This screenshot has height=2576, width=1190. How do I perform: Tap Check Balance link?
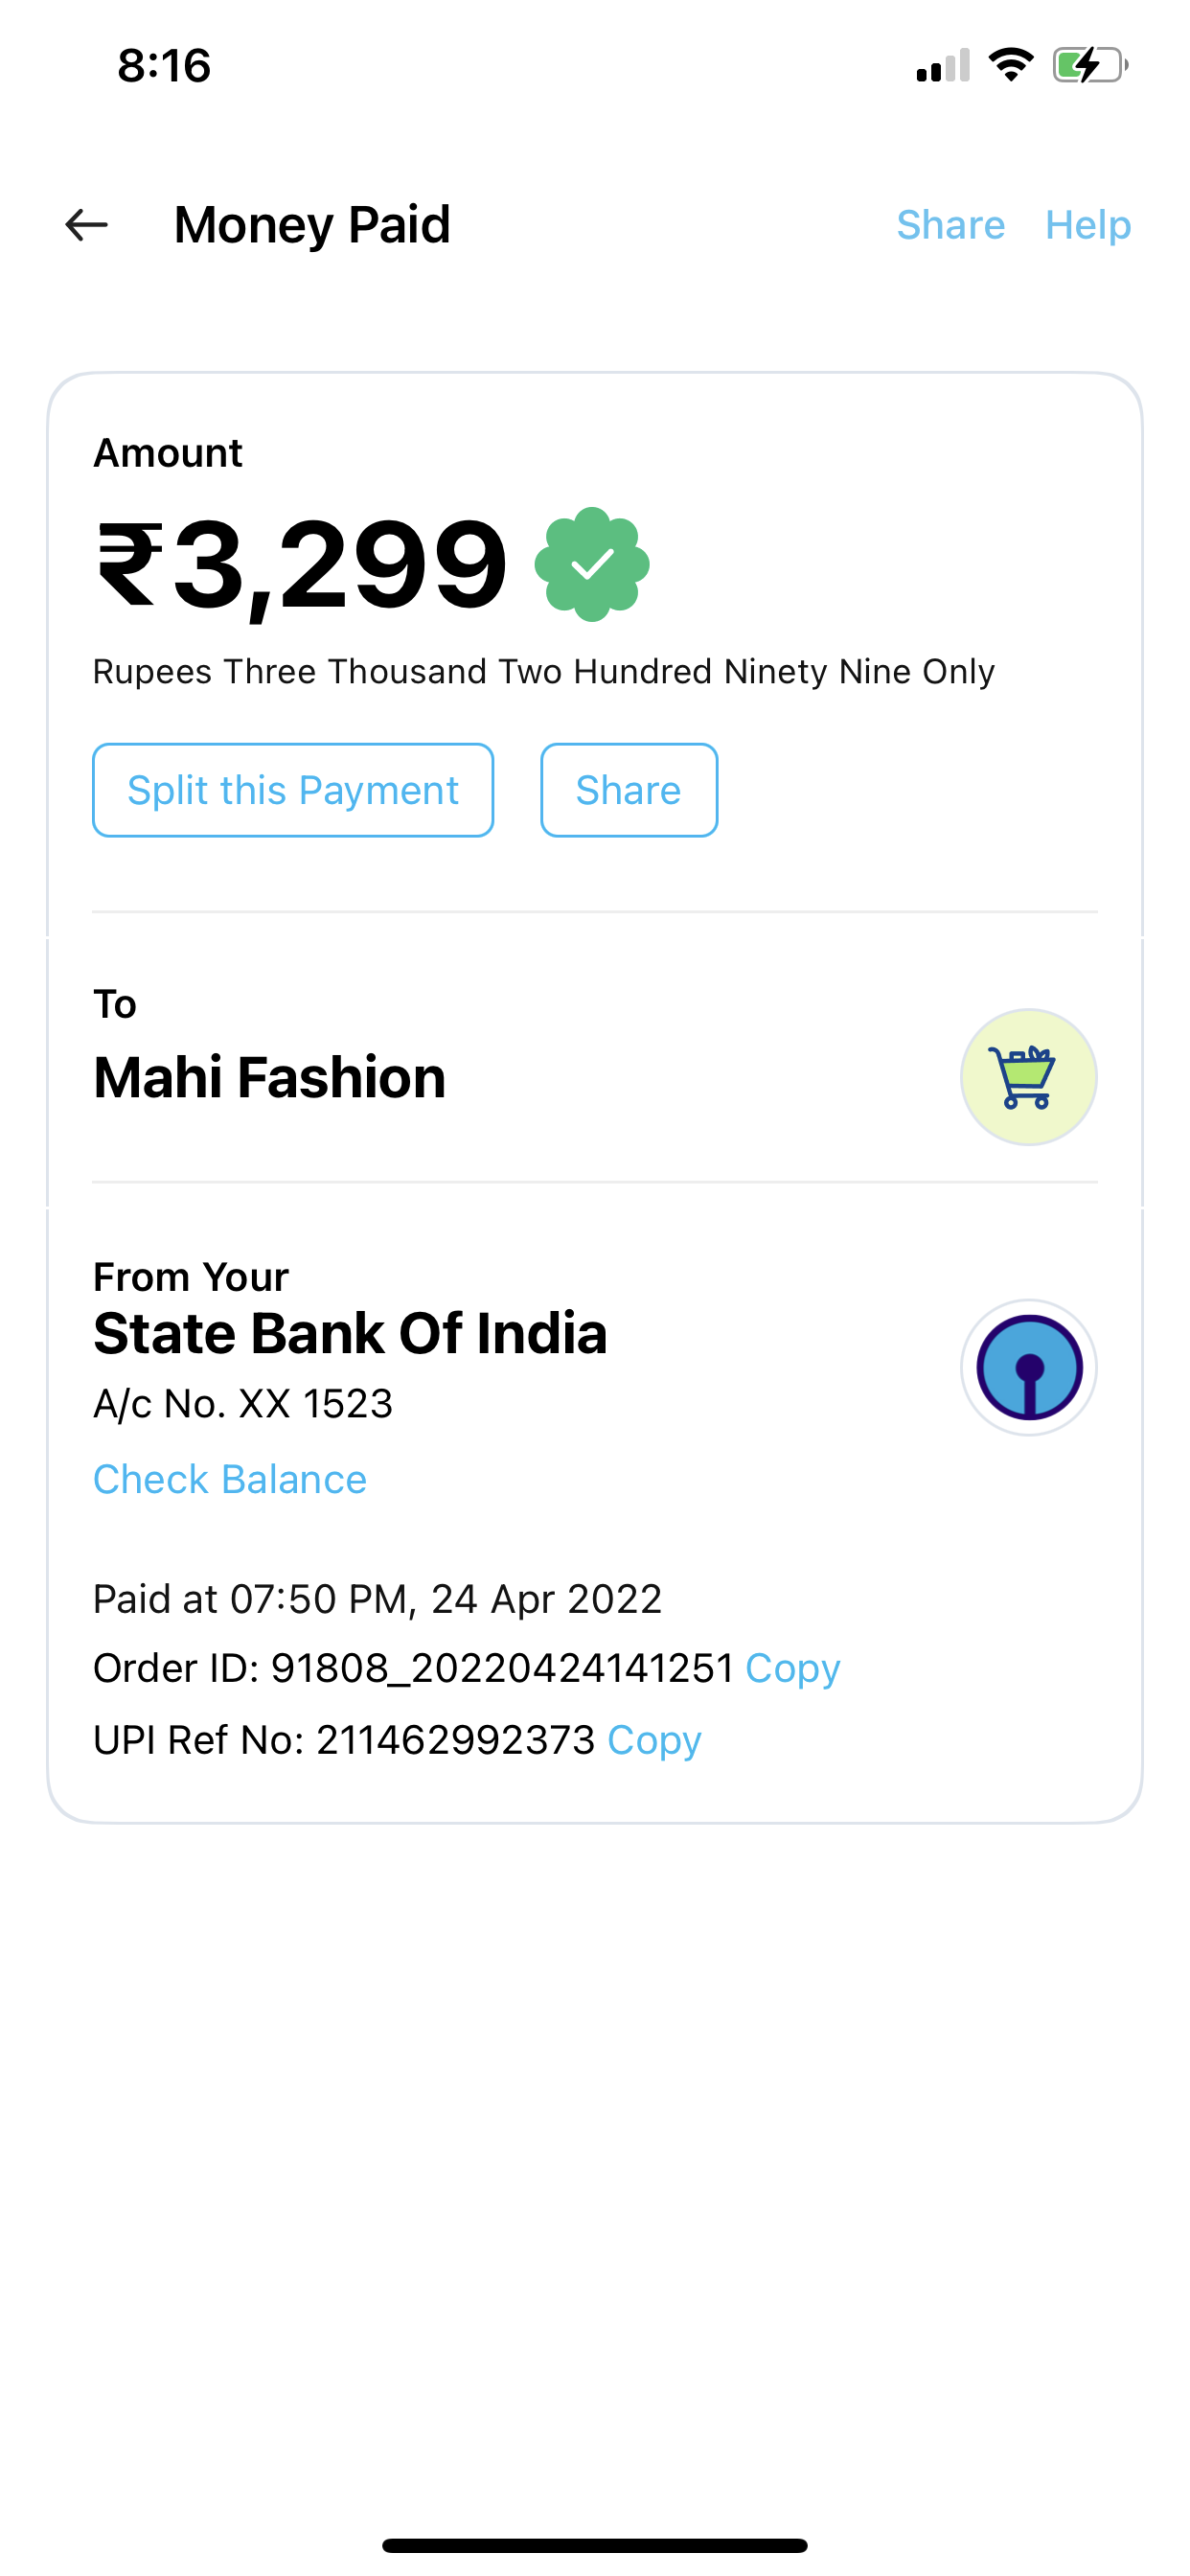[x=230, y=1479]
